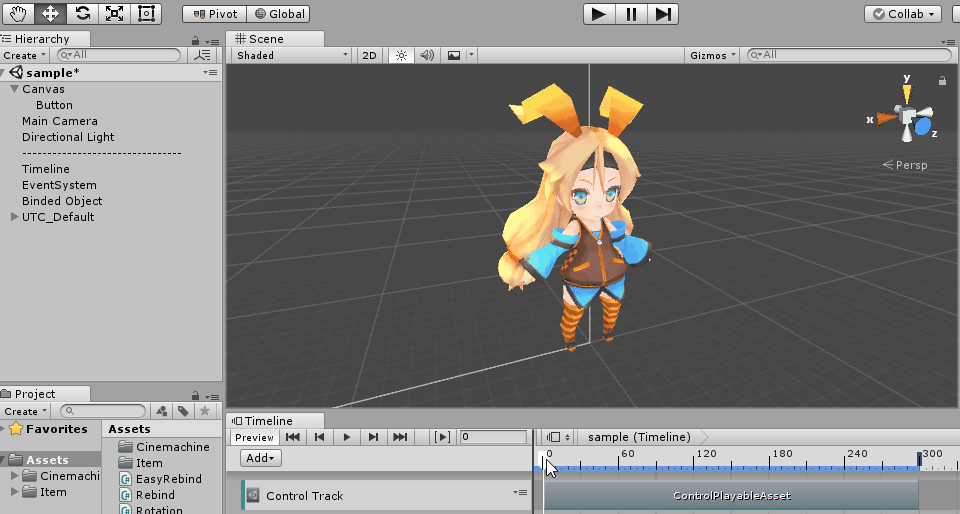
Task: Expand Item folder in Project tree
Action: click(x=15, y=491)
